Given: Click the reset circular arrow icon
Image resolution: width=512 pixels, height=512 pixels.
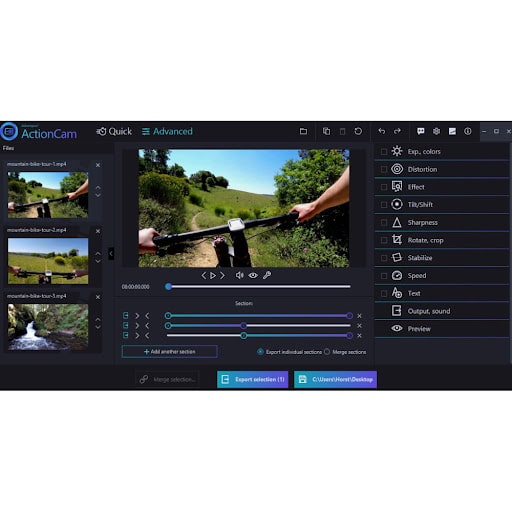Looking at the screenshot, I should [x=358, y=131].
